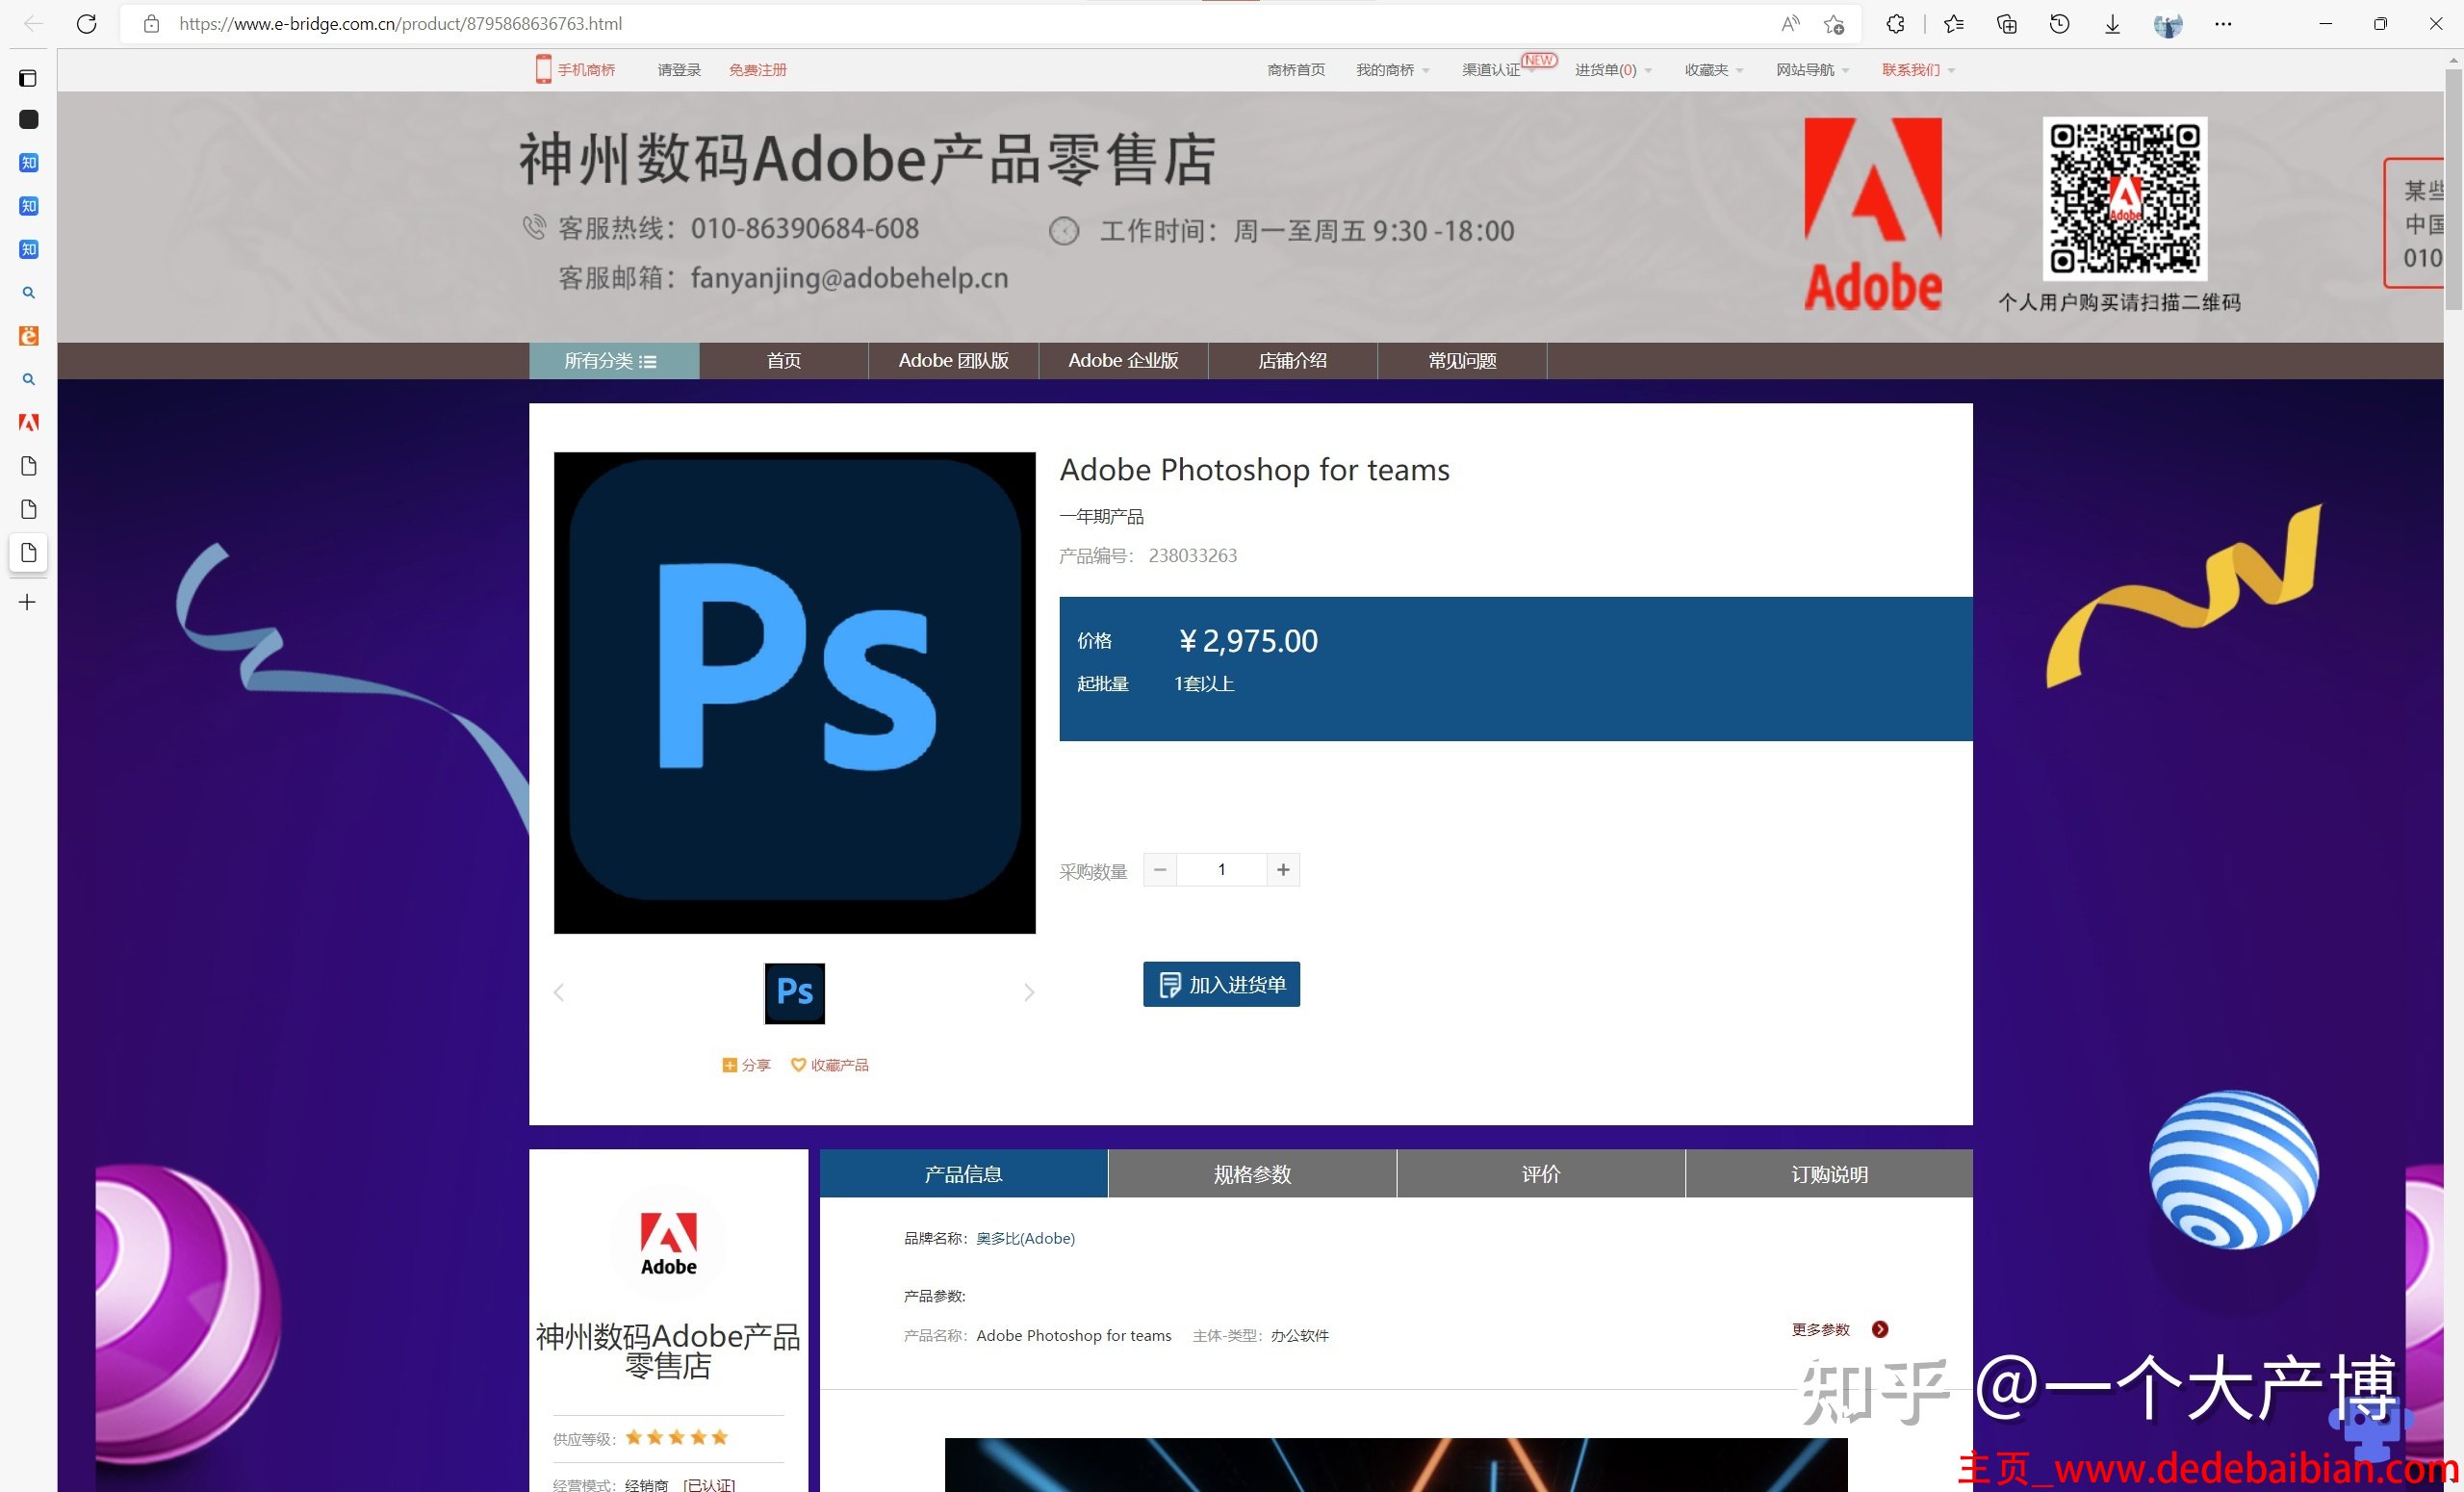2464x1492 pixels.
Task: Open the Adobe 团队版 nav tab
Action: (x=953, y=361)
